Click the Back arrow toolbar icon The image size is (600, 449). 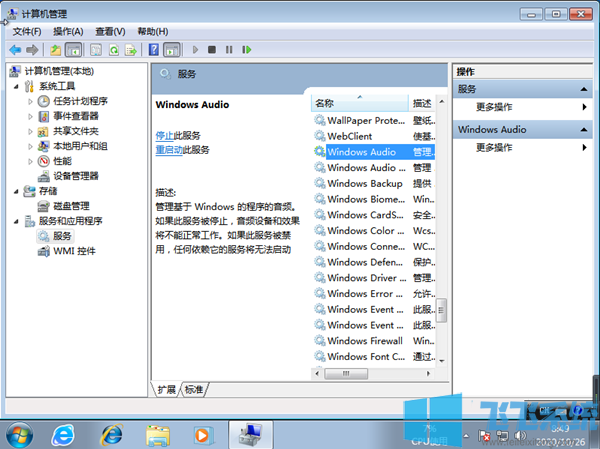click(15, 50)
